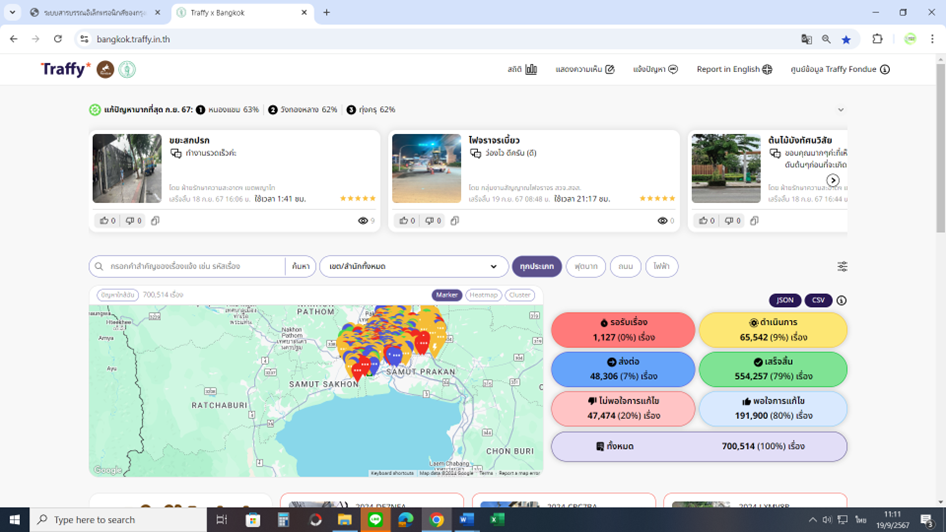The width and height of the screenshot is (946, 532).
Task: Click info icon next to CSV button
Action: [841, 300]
